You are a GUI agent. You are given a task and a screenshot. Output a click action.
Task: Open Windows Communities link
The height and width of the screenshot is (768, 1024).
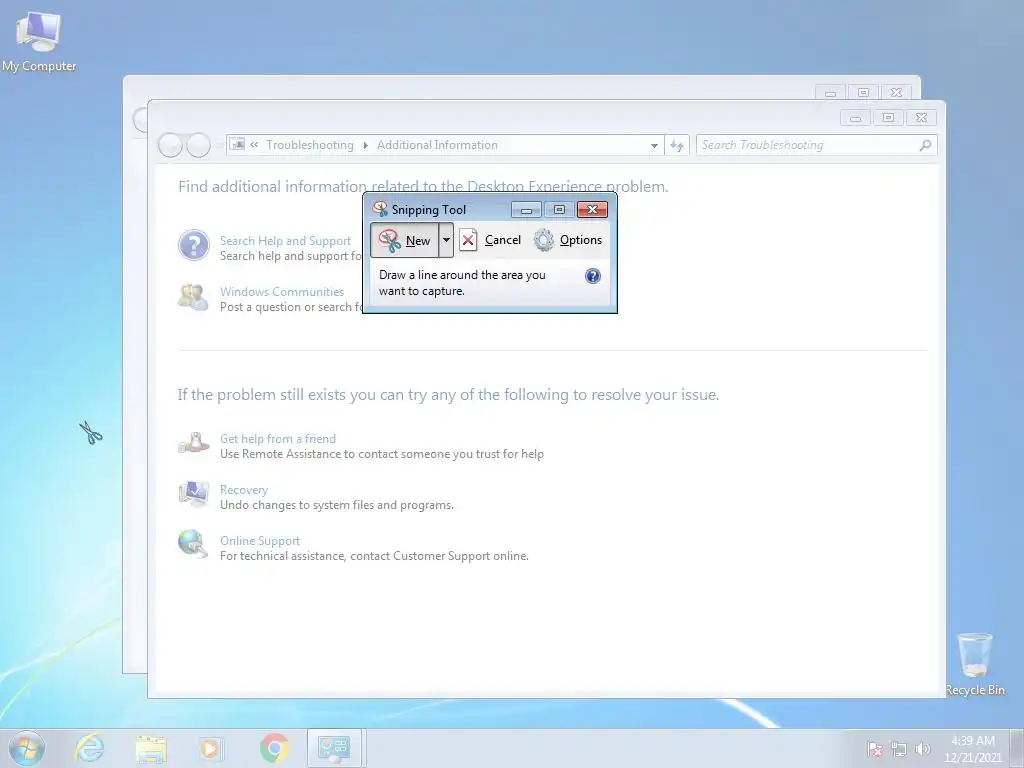tap(281, 292)
